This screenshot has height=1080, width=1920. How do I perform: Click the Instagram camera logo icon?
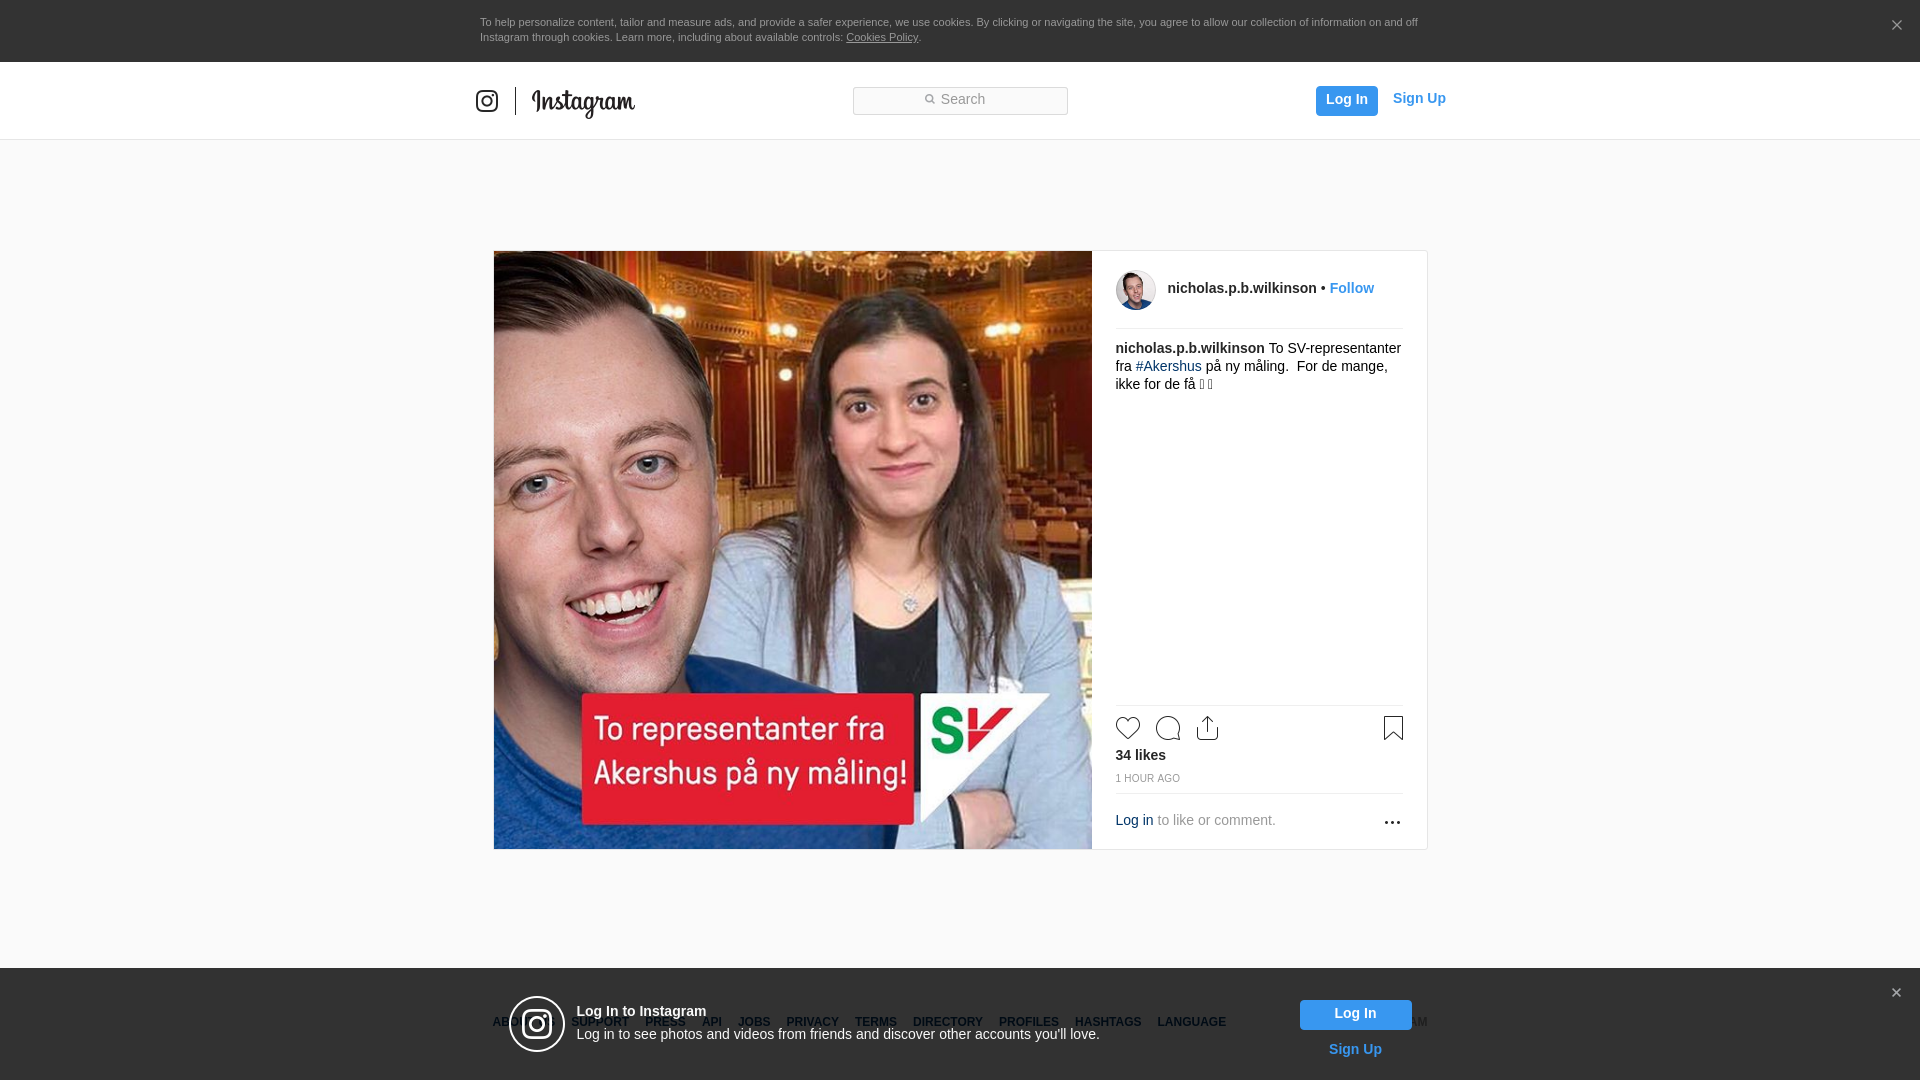tap(487, 101)
